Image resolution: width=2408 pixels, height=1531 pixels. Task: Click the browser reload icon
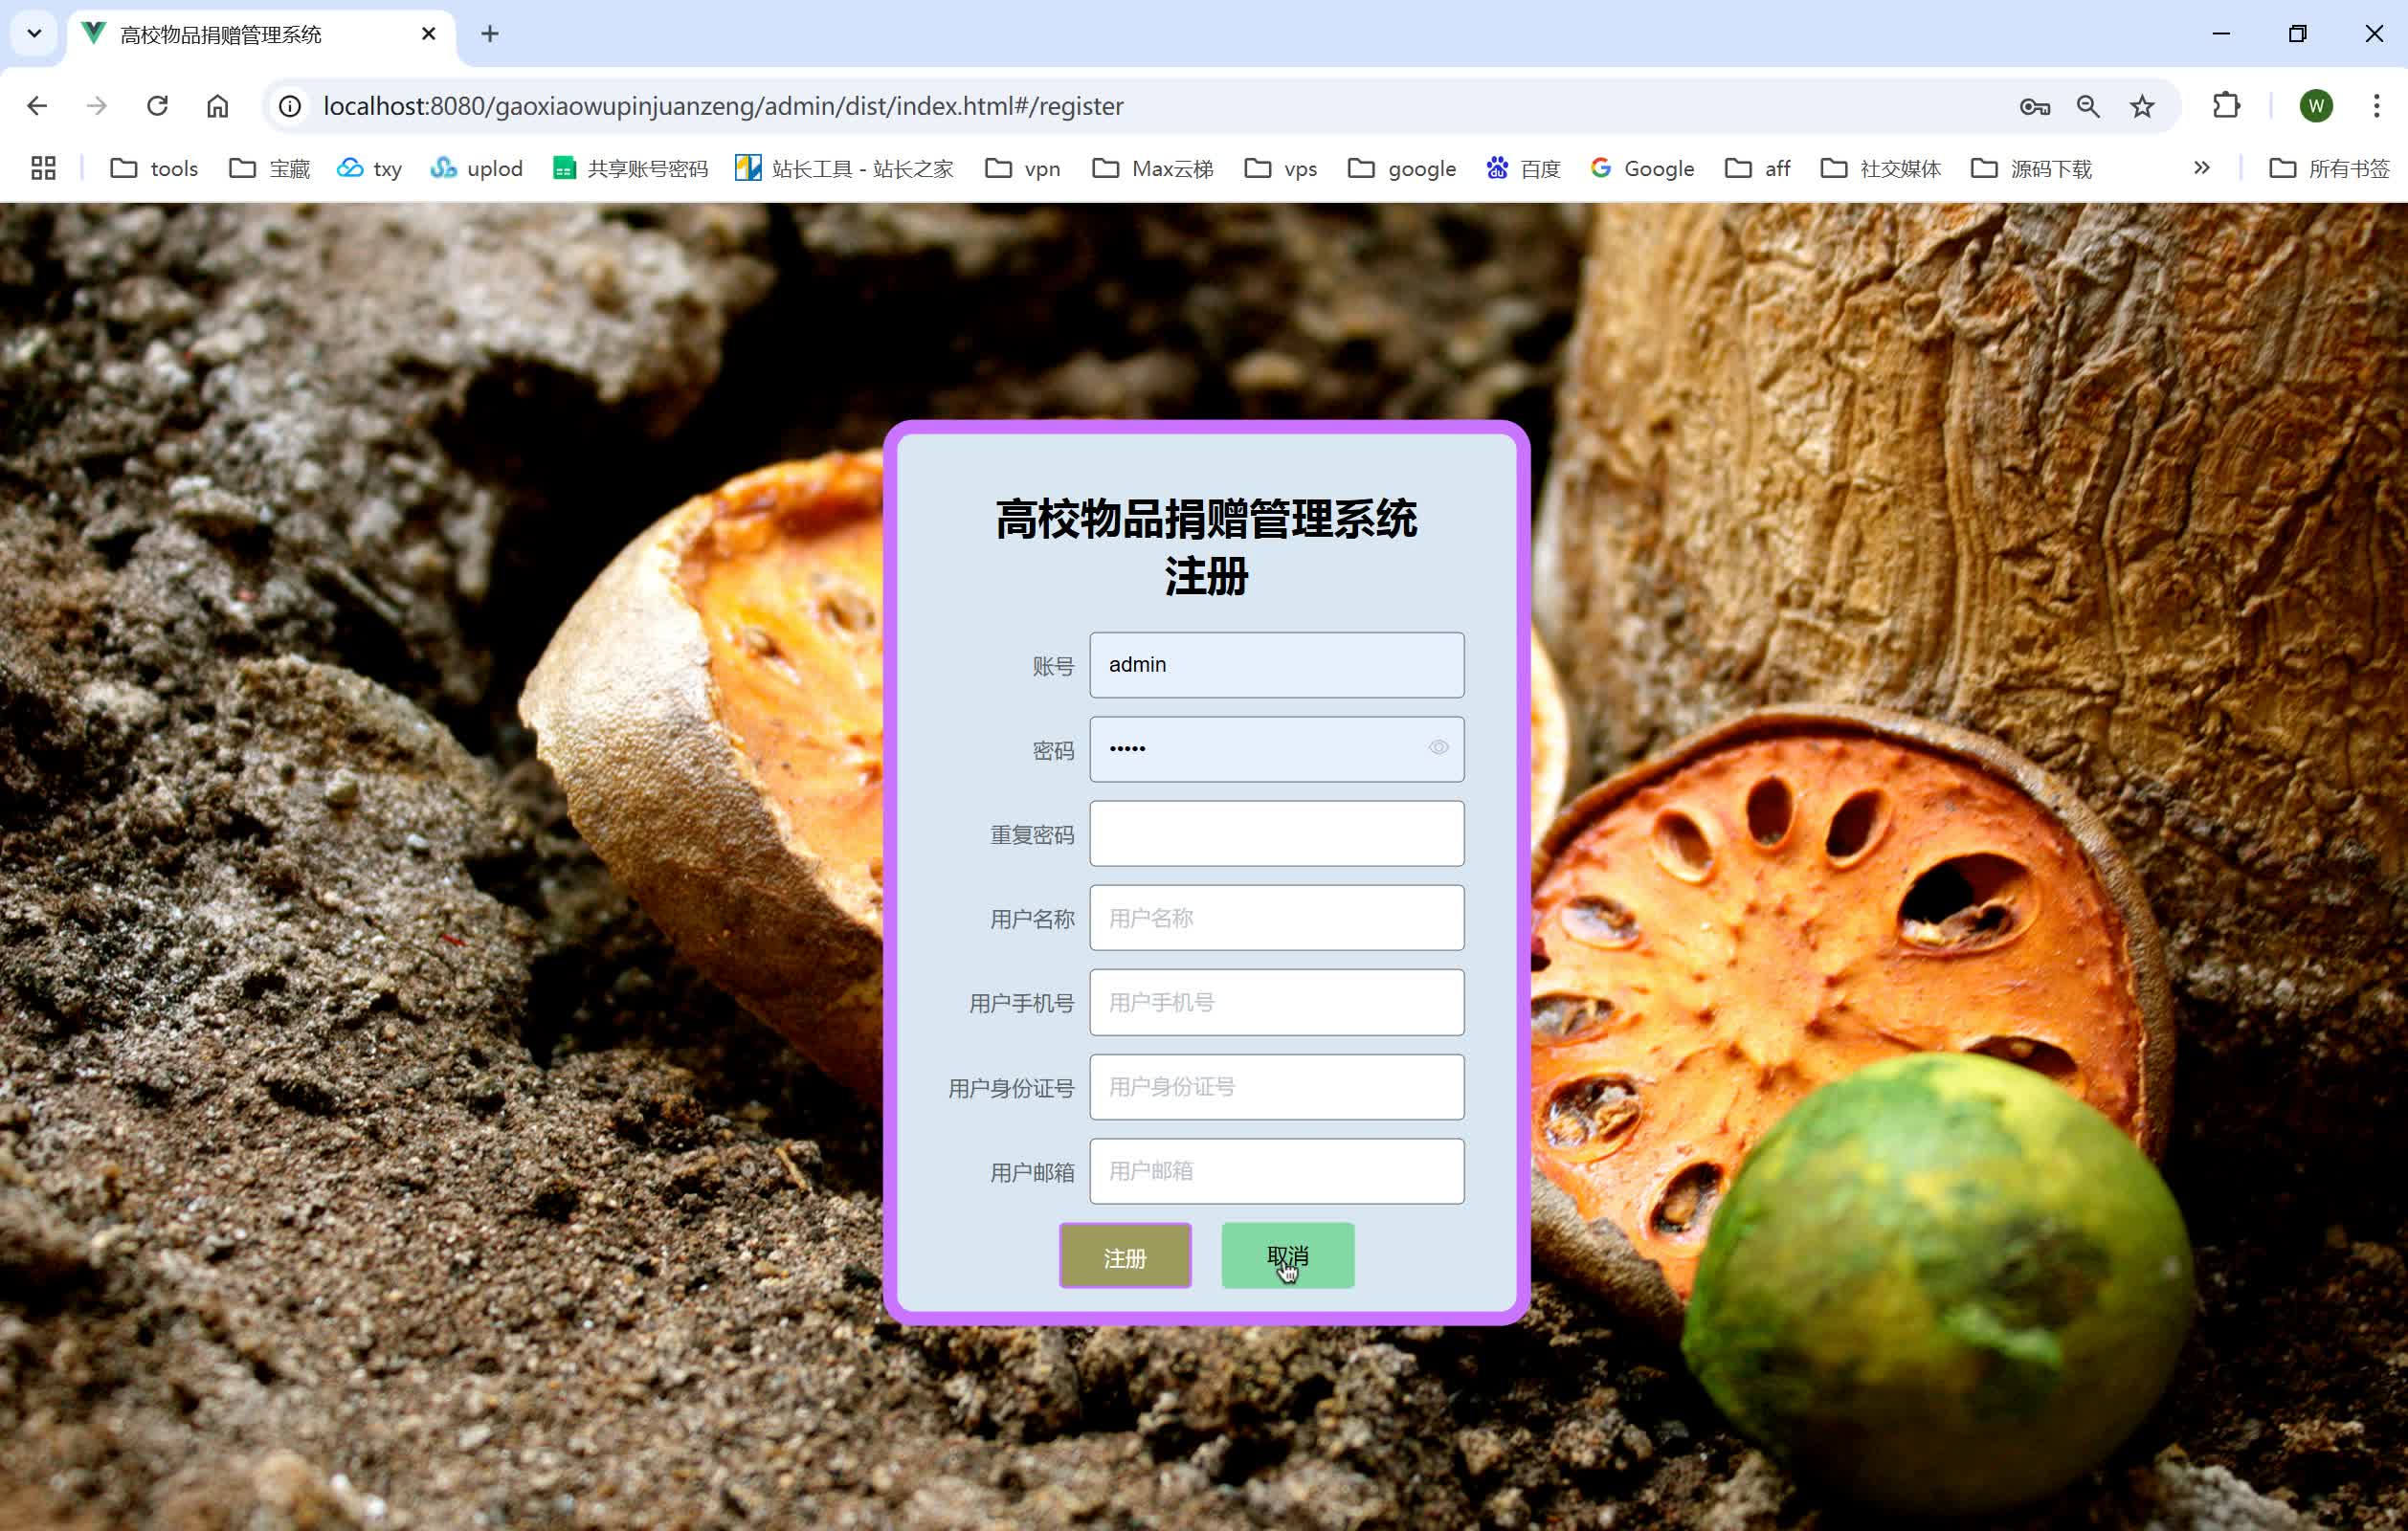click(x=157, y=106)
